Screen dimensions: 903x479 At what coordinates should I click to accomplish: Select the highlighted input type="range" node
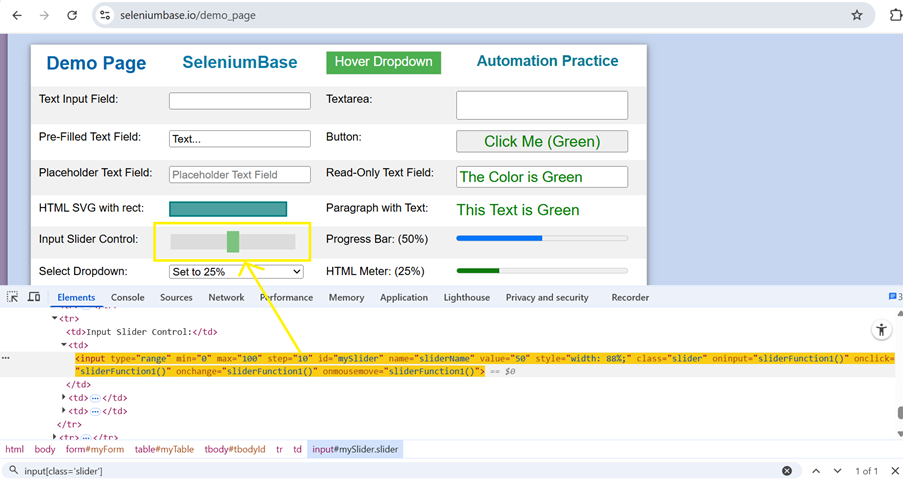(484, 364)
